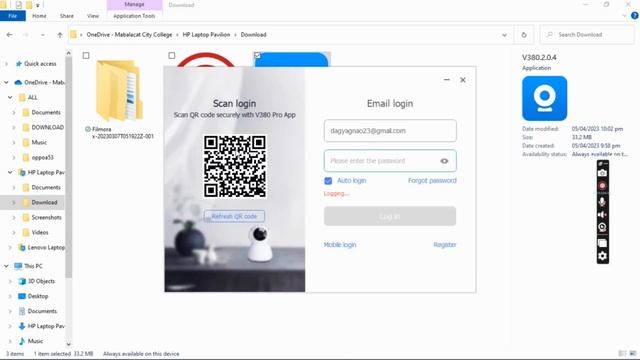
Task: Switch to large icons view in status bar
Action: point(633,353)
